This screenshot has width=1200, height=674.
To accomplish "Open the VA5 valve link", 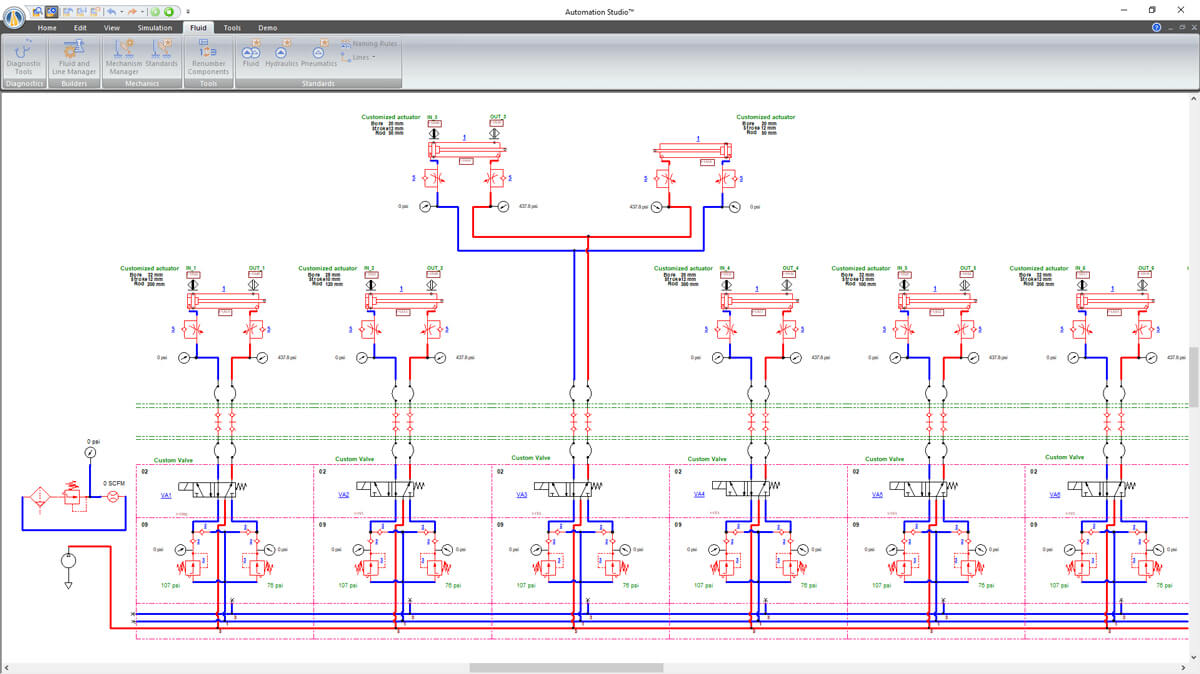I will pyautogui.click(x=877, y=494).
